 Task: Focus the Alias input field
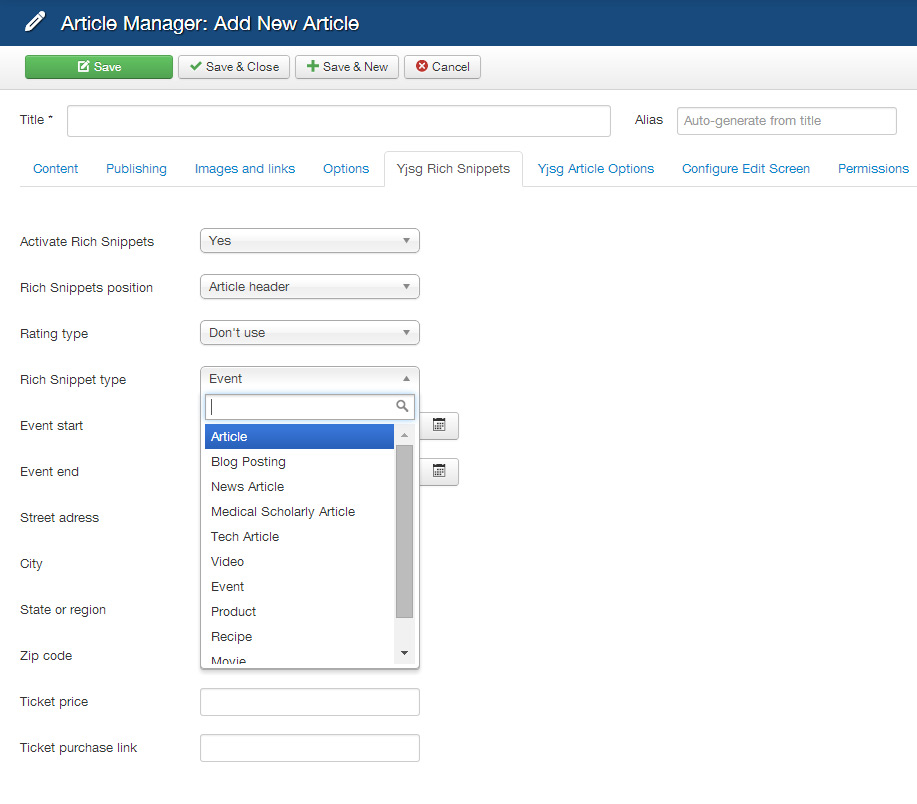pyautogui.click(x=787, y=121)
